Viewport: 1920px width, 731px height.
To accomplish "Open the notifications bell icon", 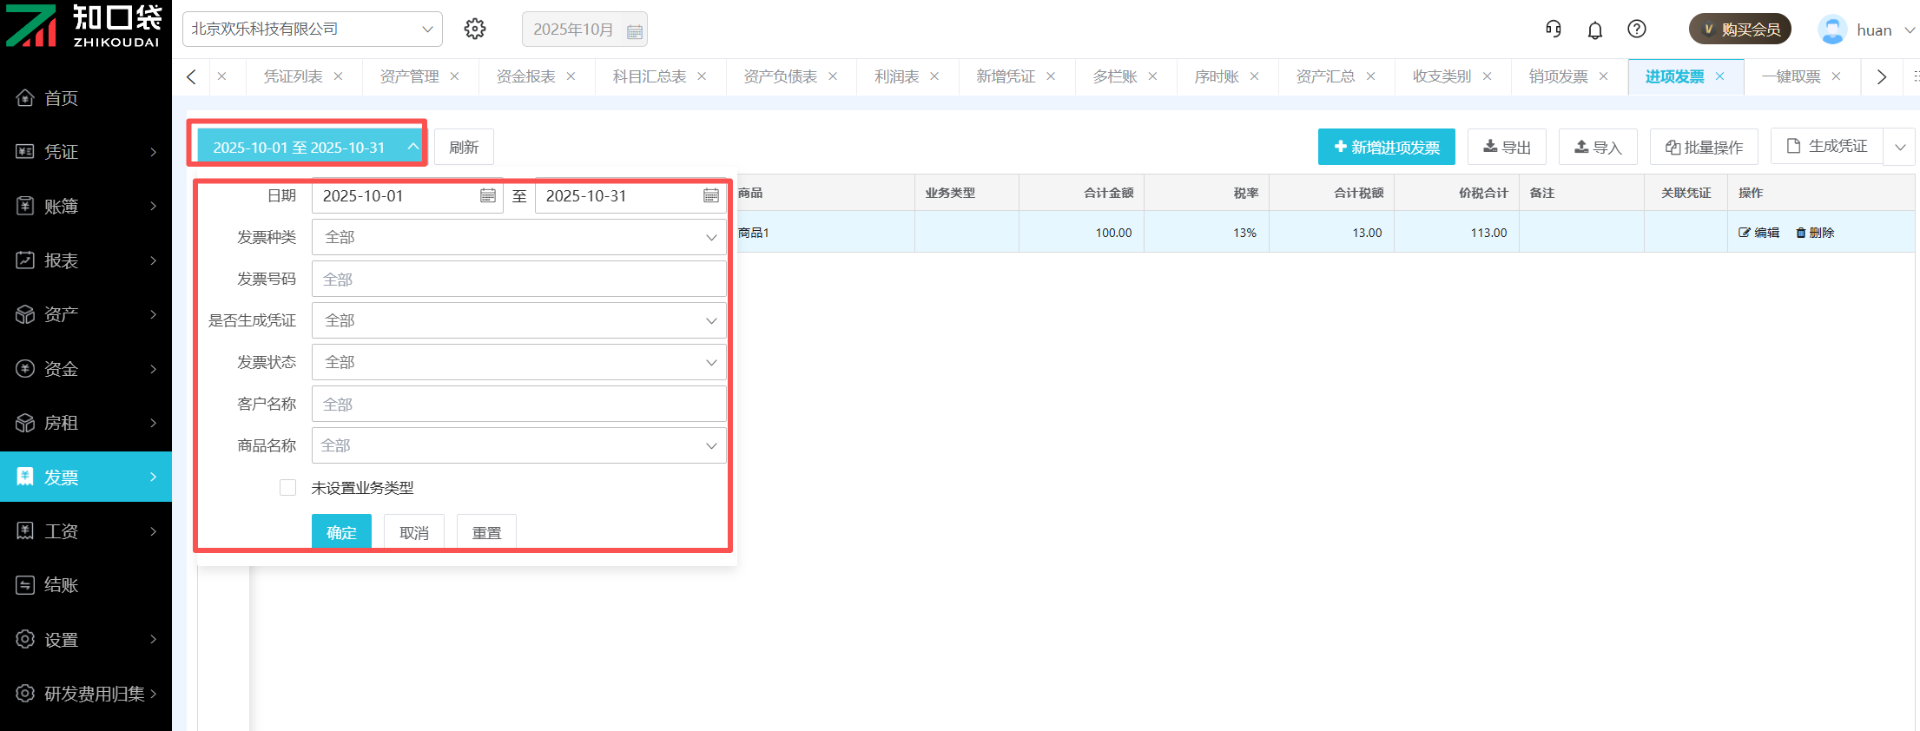I will click(1595, 30).
